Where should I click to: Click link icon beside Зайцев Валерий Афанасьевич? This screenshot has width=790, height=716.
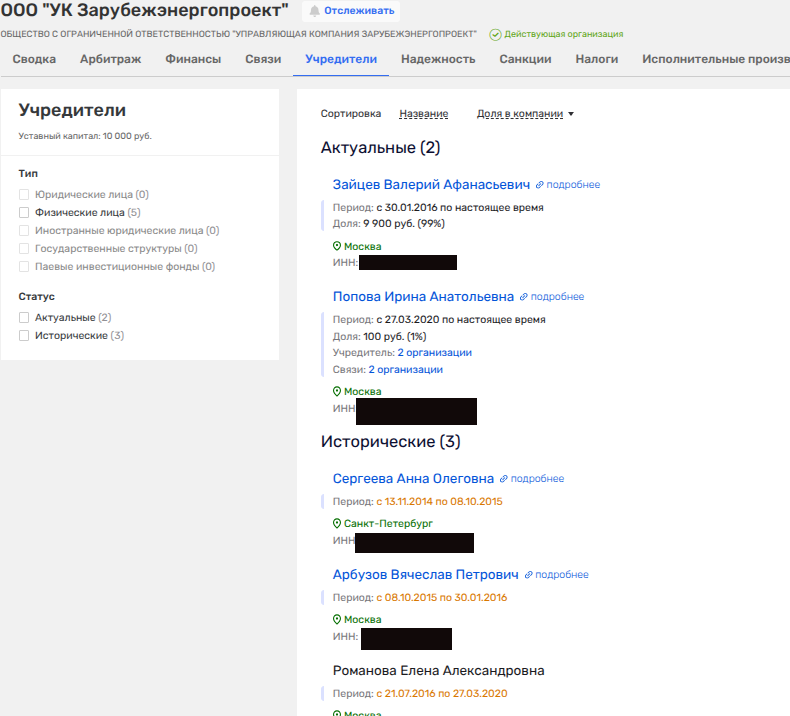pos(540,185)
